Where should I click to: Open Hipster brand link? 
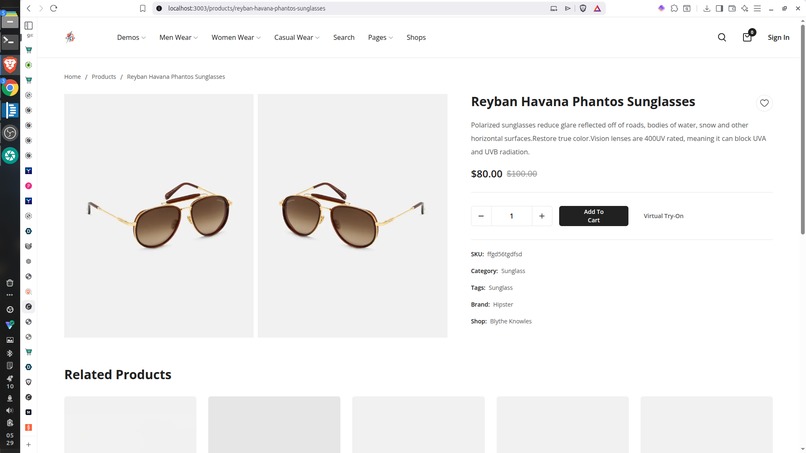503,304
